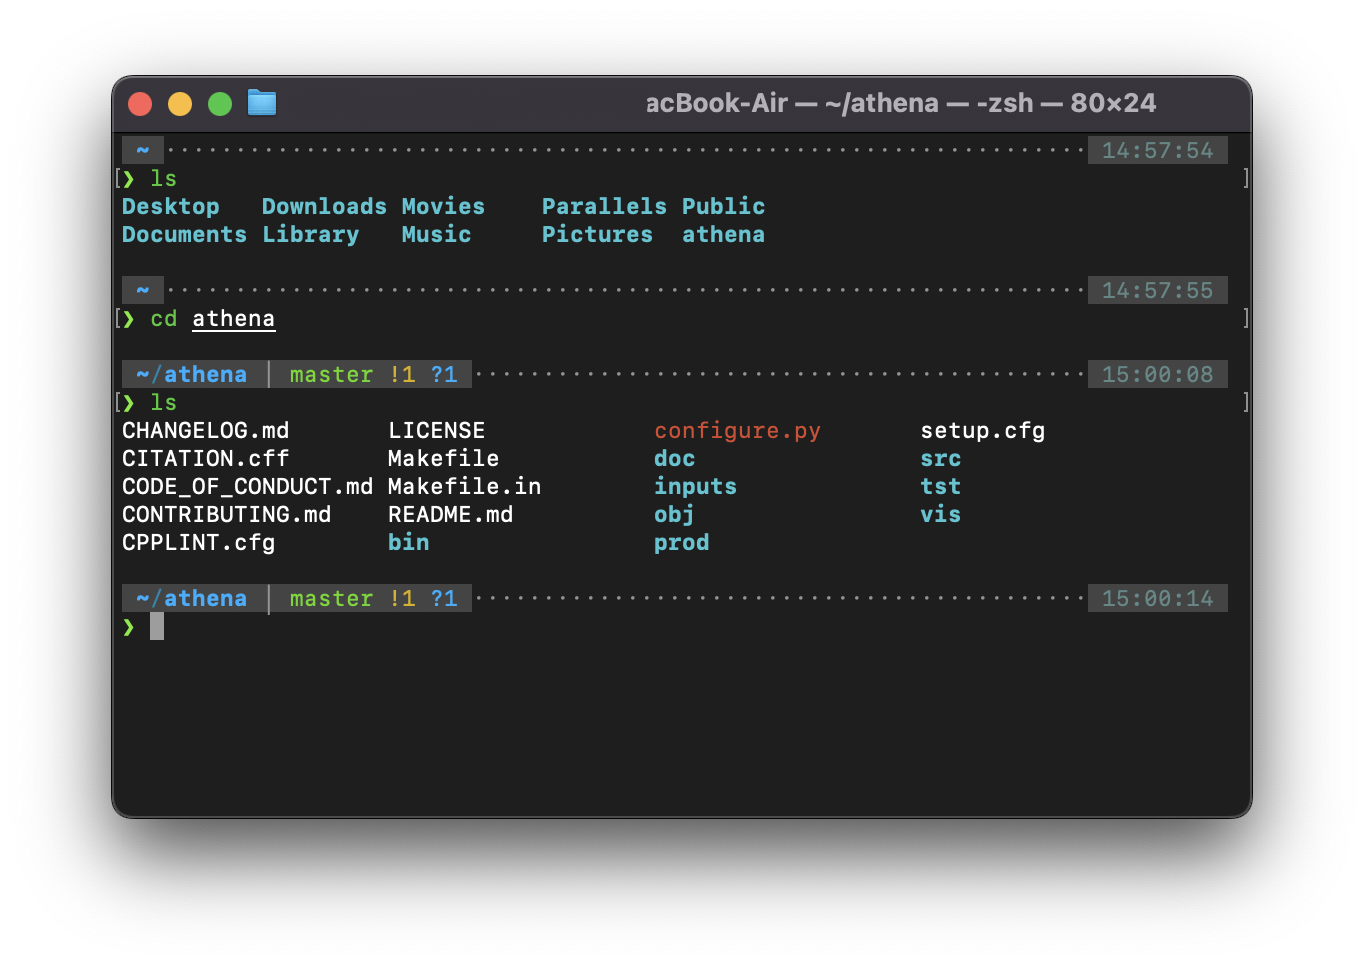Click the master branch label in last prompt

[331, 599]
